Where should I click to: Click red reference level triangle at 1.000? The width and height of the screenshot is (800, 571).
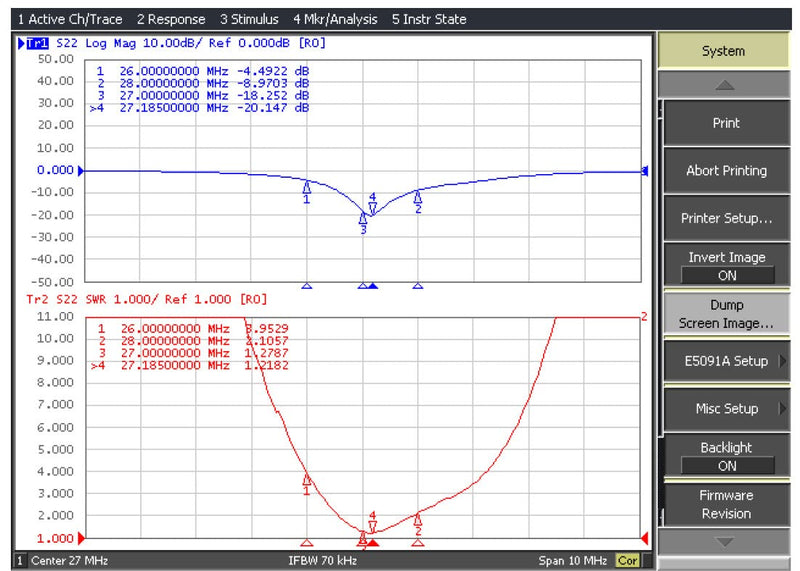pyautogui.click(x=81, y=538)
